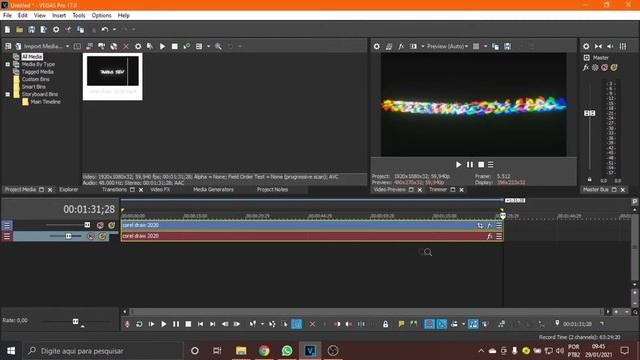
Task: Play the video in the preview window
Action: click(458, 164)
